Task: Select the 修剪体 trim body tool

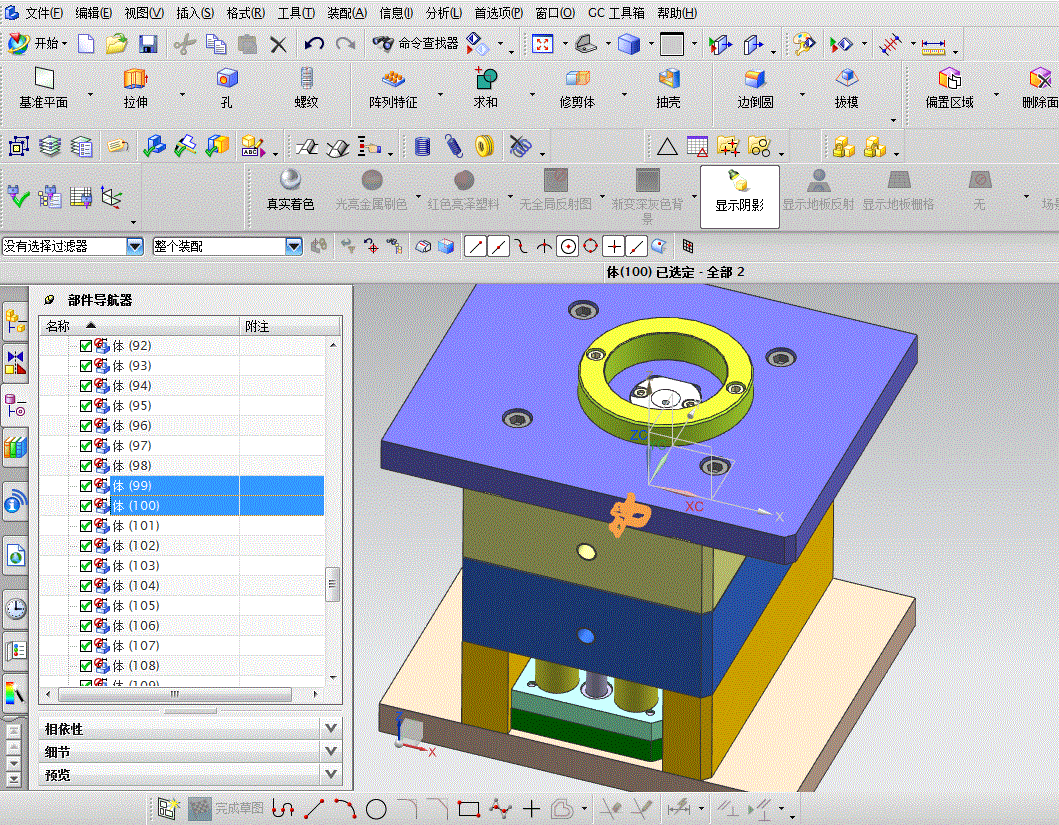Action: [577, 88]
